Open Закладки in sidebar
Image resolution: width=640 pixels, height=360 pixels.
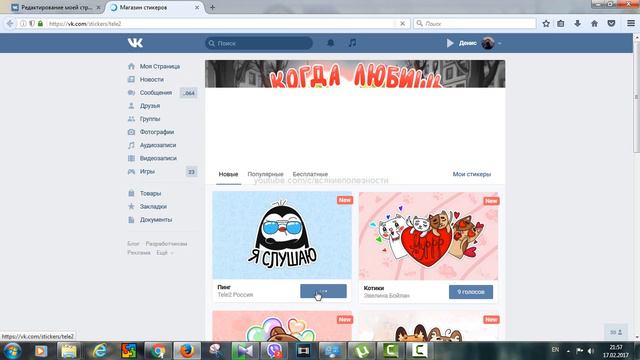tap(153, 207)
